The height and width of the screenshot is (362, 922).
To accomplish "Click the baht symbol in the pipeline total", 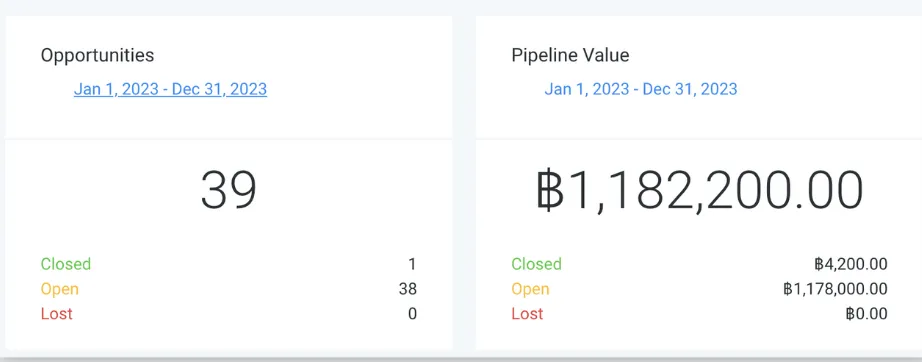I will pos(550,190).
